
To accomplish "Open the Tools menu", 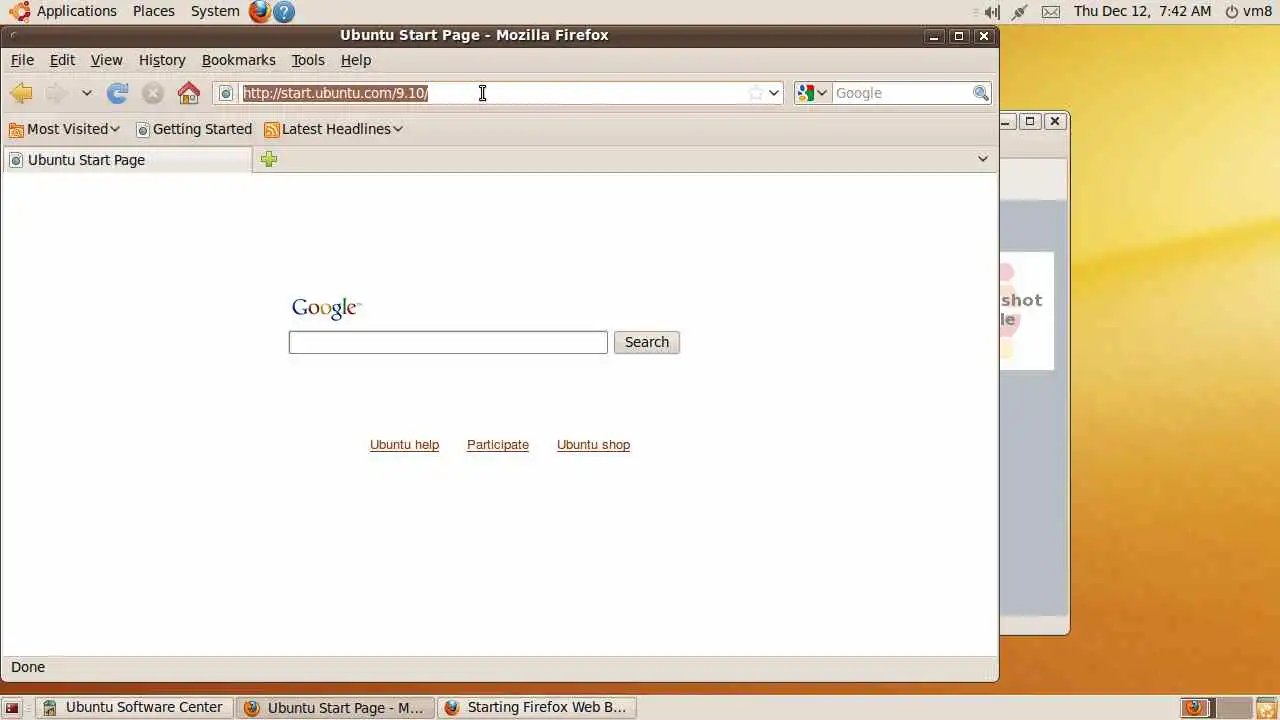I will coord(308,60).
